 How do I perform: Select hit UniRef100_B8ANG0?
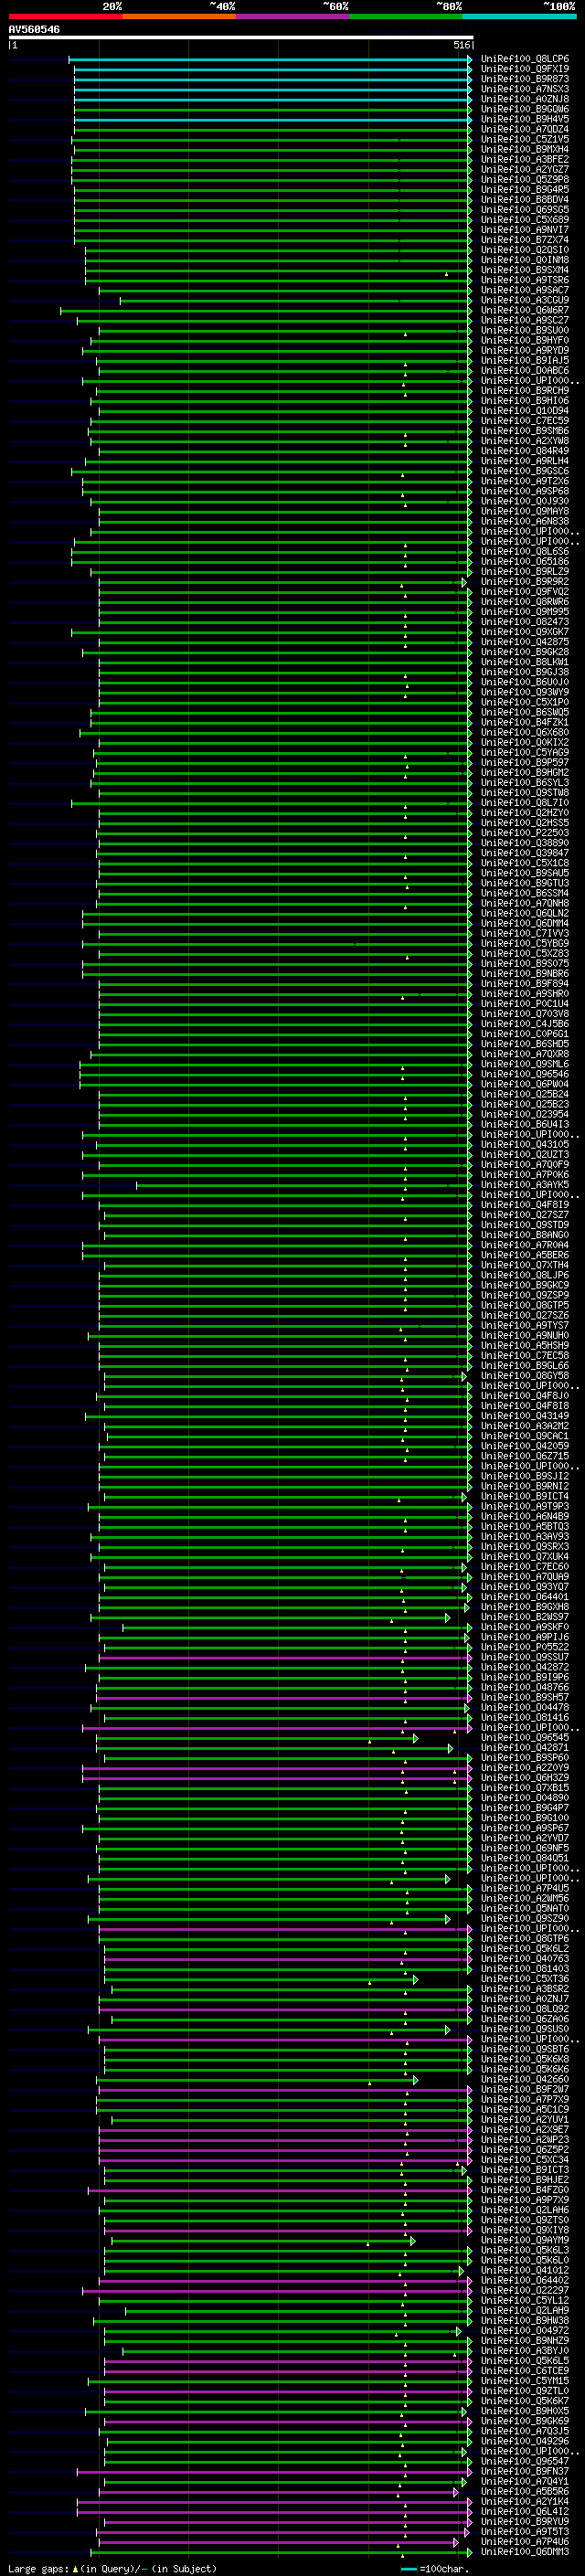coord(524,1235)
